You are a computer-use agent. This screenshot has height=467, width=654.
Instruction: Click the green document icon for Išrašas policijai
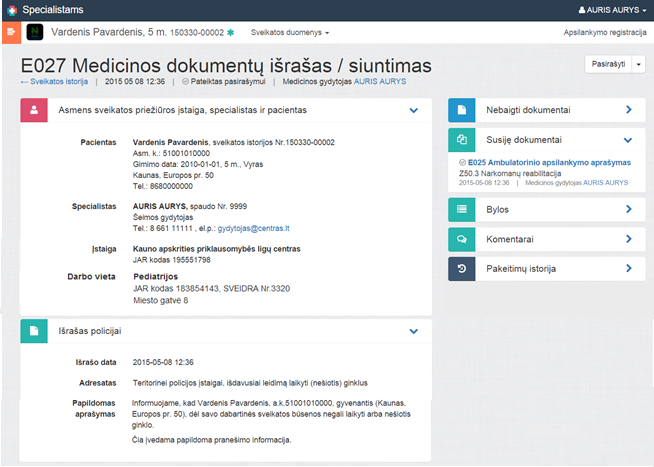point(34,331)
